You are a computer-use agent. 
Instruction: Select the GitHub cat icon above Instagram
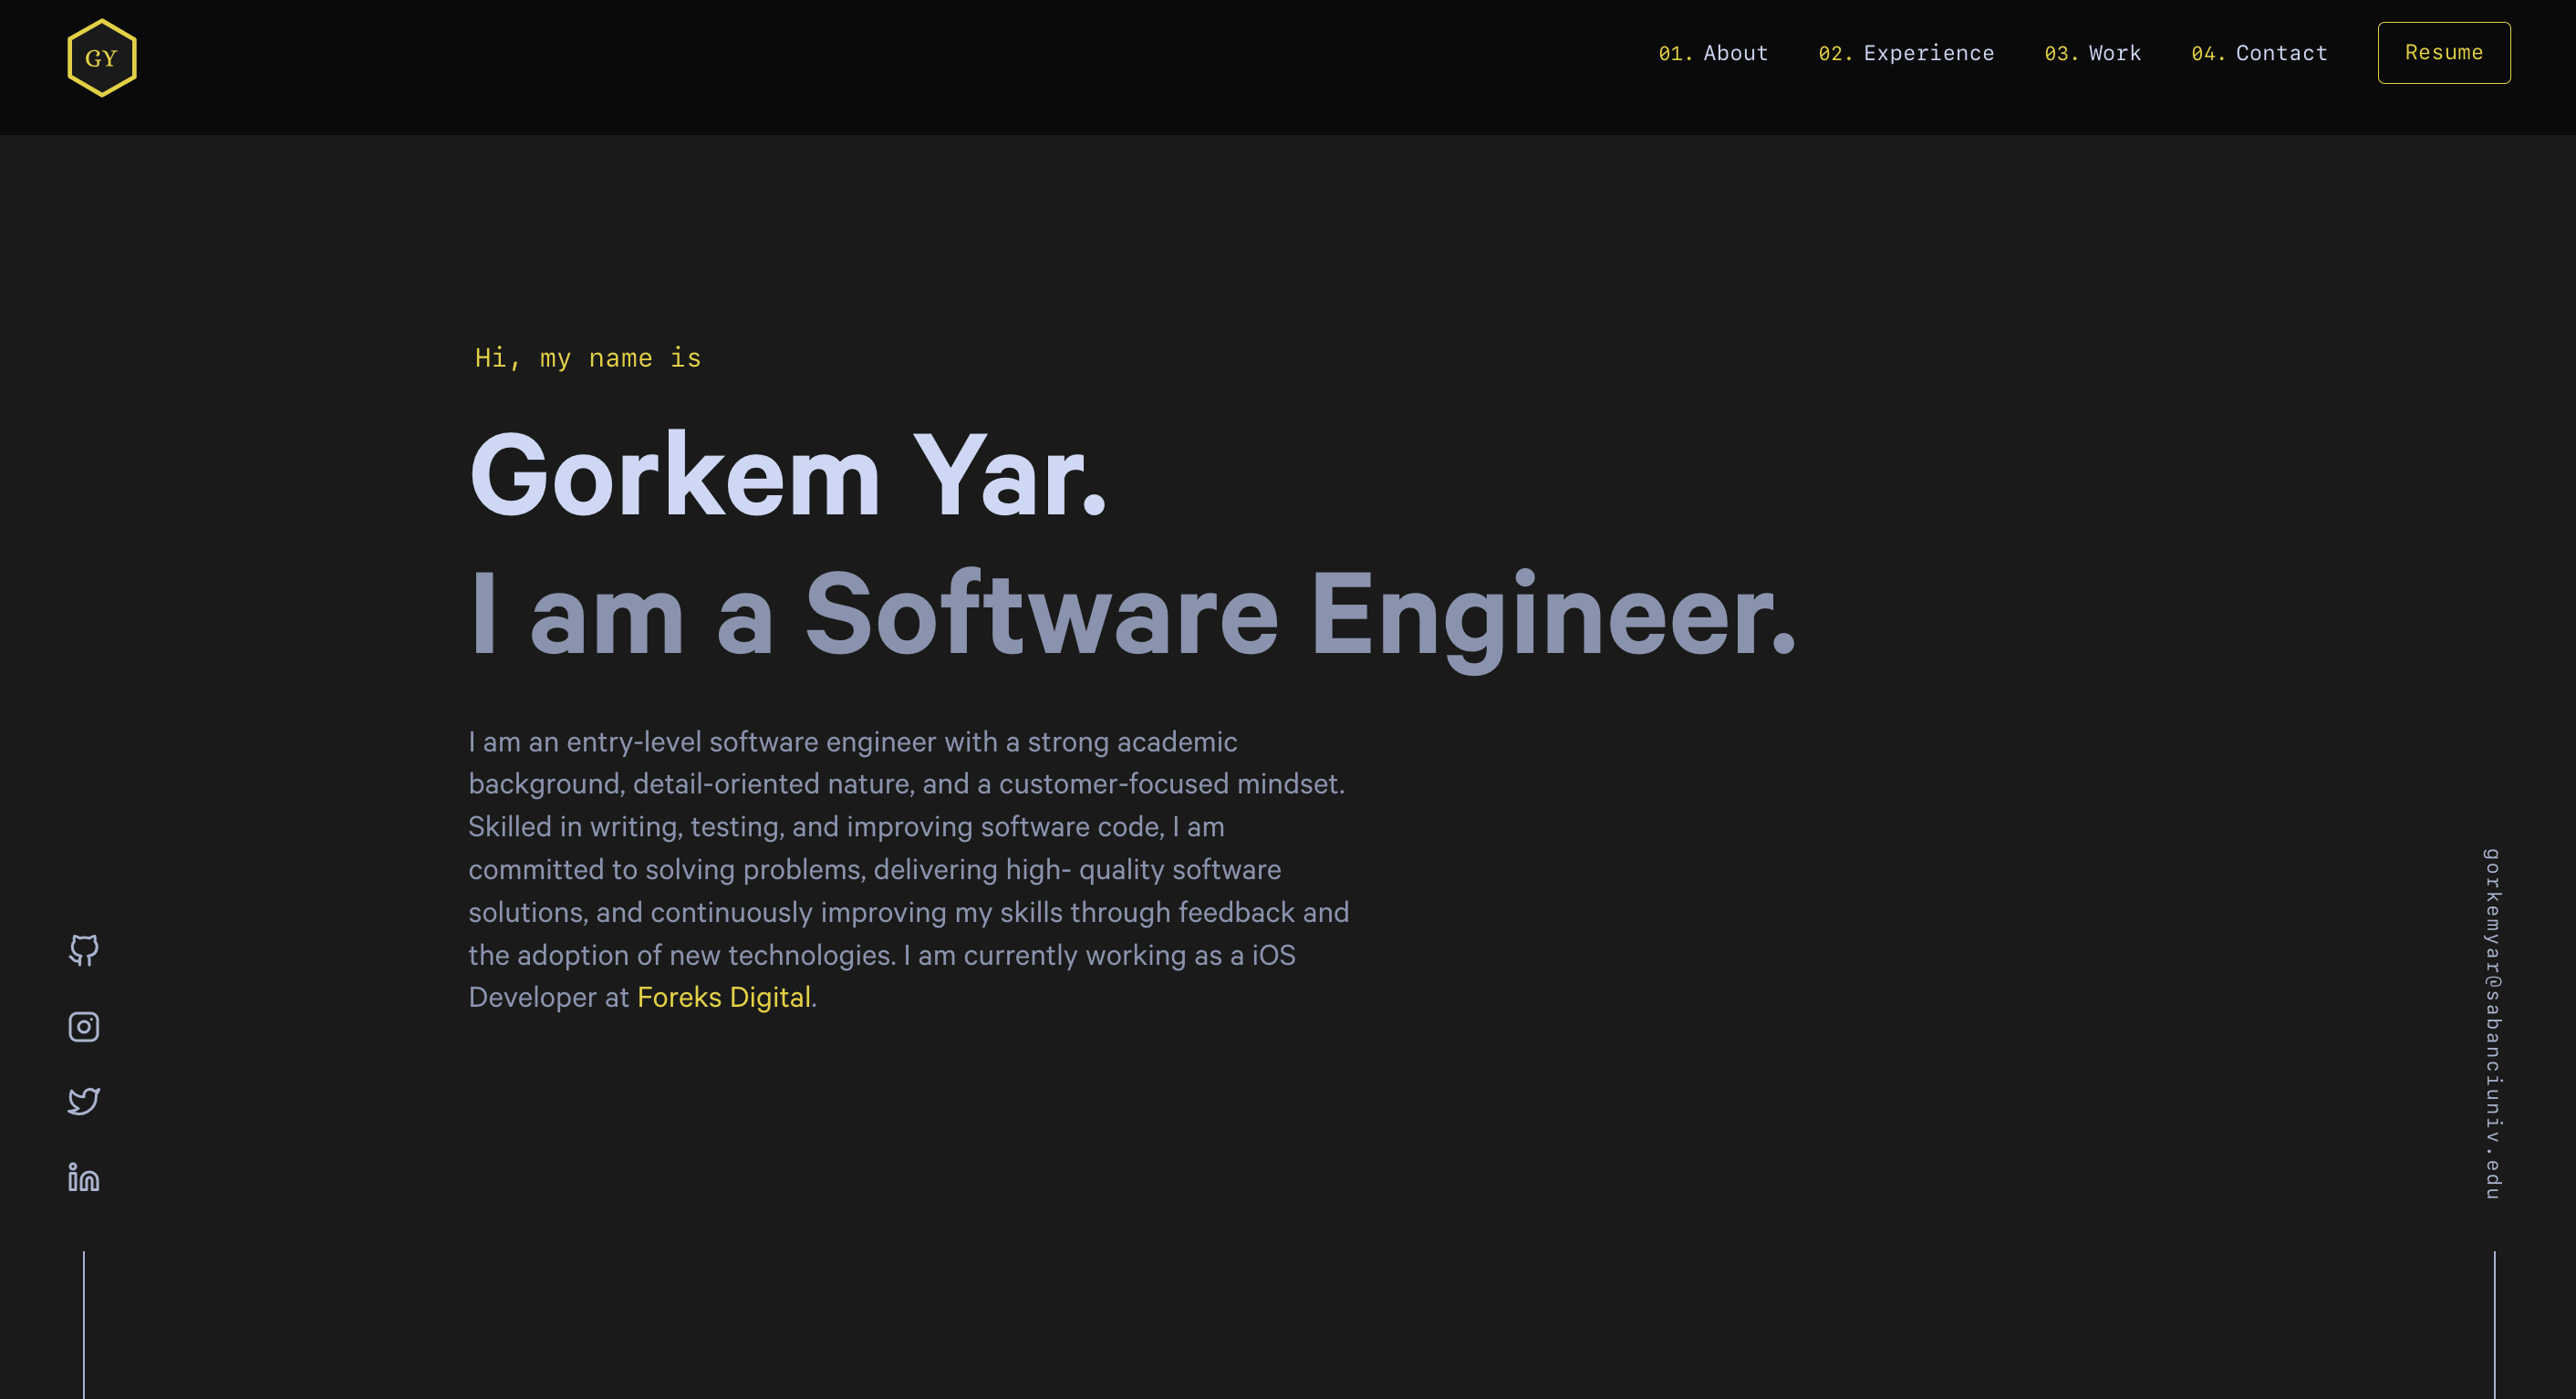pos(84,950)
